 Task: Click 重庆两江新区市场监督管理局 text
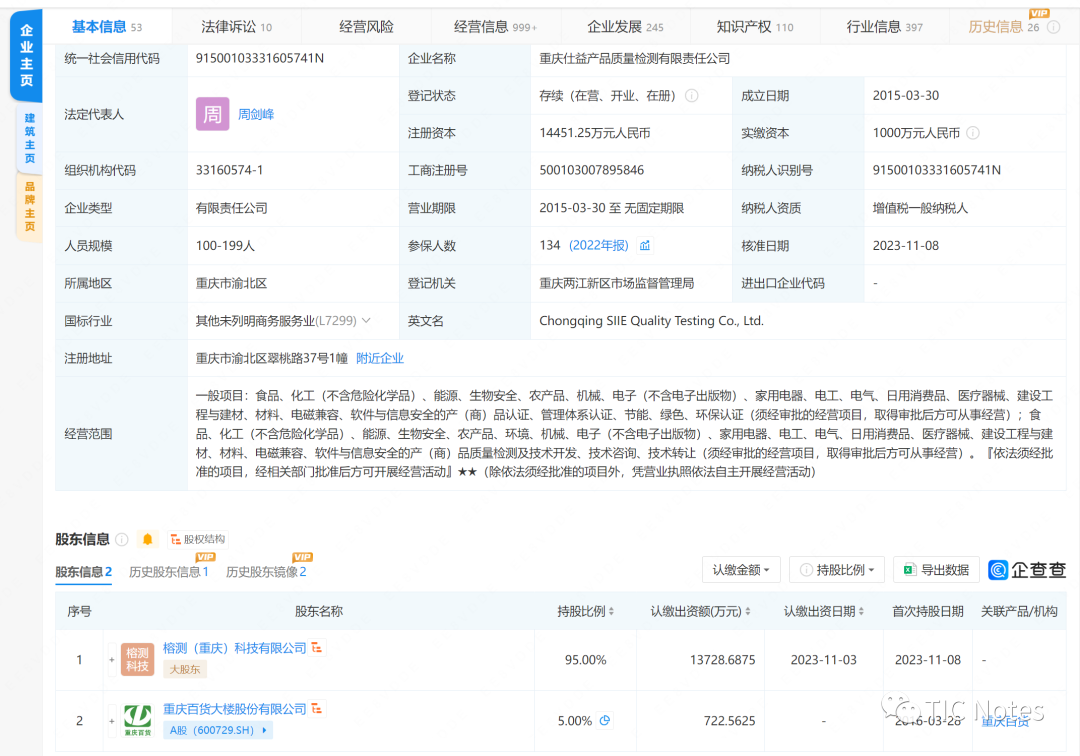point(616,283)
